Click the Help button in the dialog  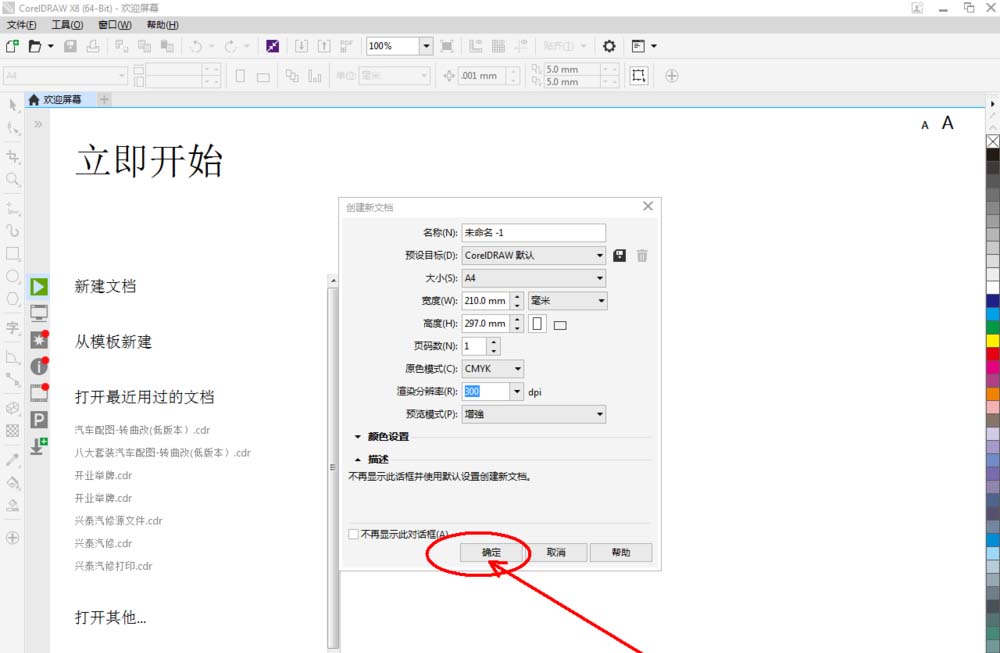coord(621,552)
